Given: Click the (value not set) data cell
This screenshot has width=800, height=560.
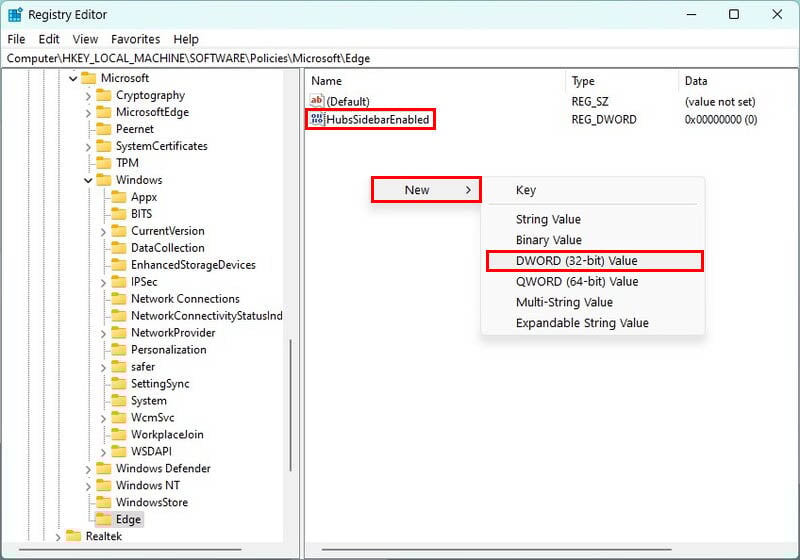Looking at the screenshot, I should coord(720,101).
